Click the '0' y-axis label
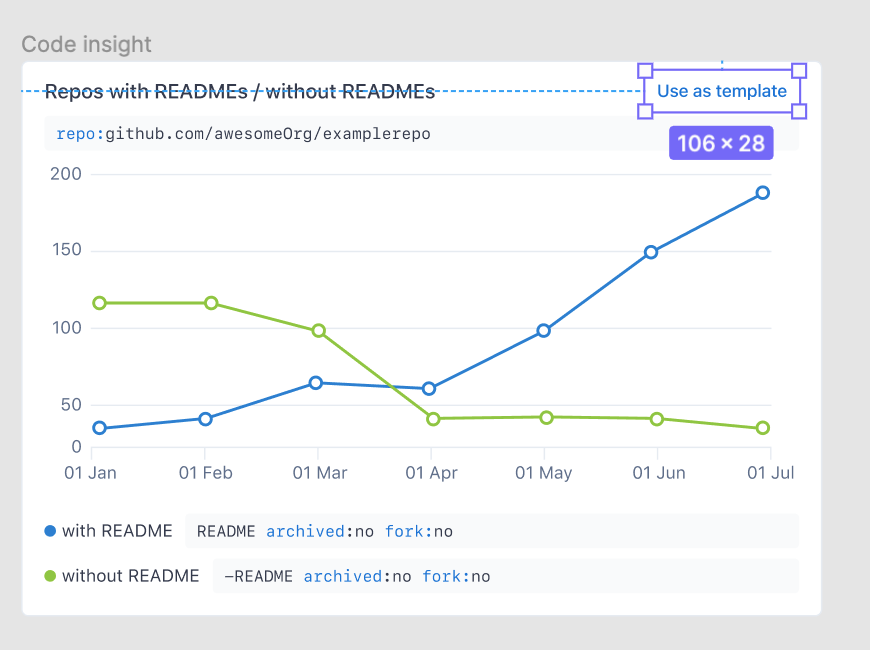The height and width of the screenshot is (650, 870). 77,447
